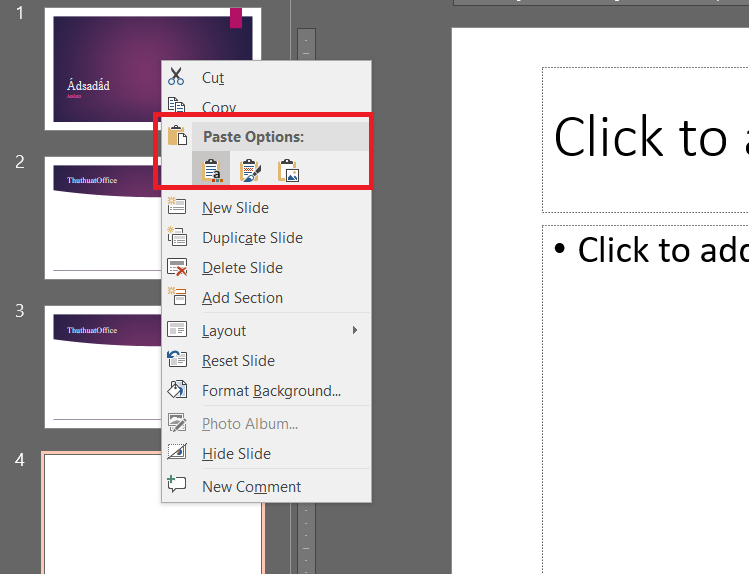Choose Duplicate Slide from context menu
The width and height of the screenshot is (749, 578).
(252, 238)
